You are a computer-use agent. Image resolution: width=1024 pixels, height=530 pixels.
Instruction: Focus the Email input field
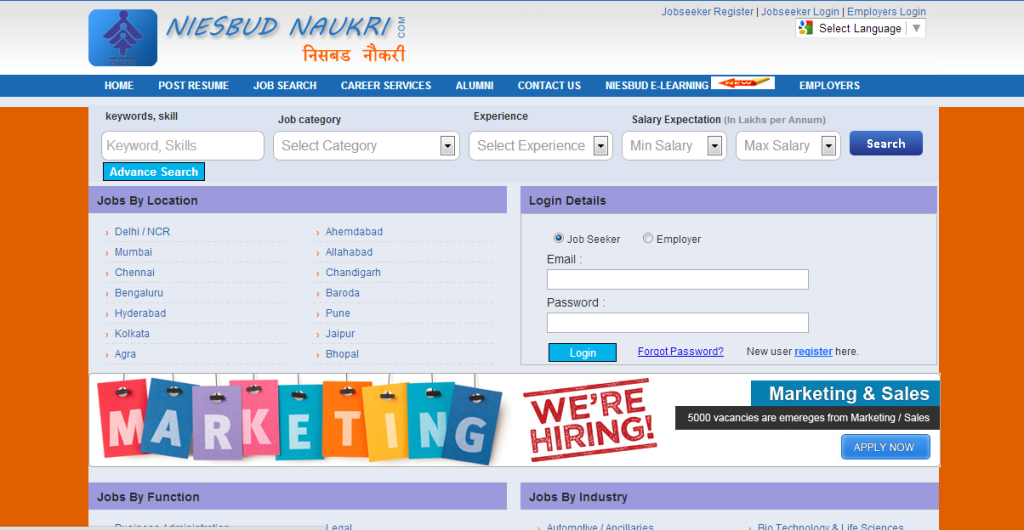(678, 279)
